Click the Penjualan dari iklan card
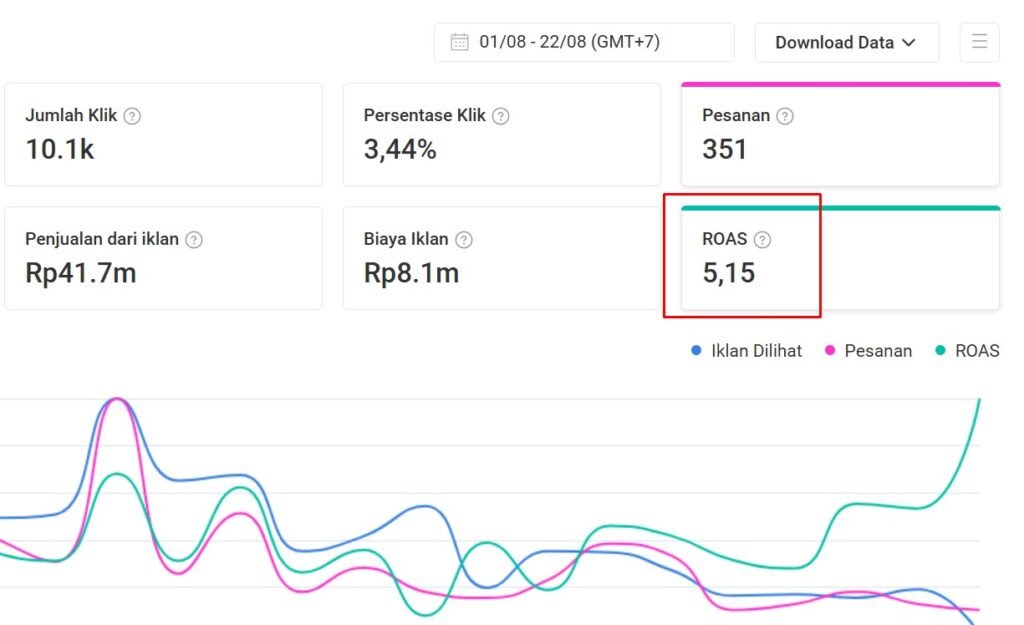The height and width of the screenshot is (625, 1024). pos(163,259)
